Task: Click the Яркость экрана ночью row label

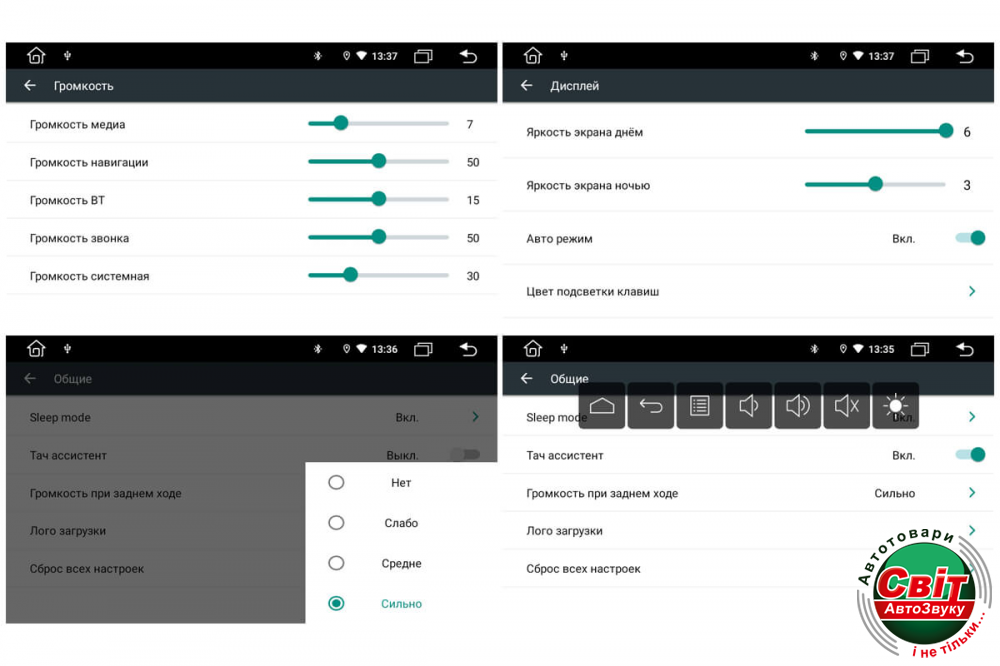Action: (588, 185)
